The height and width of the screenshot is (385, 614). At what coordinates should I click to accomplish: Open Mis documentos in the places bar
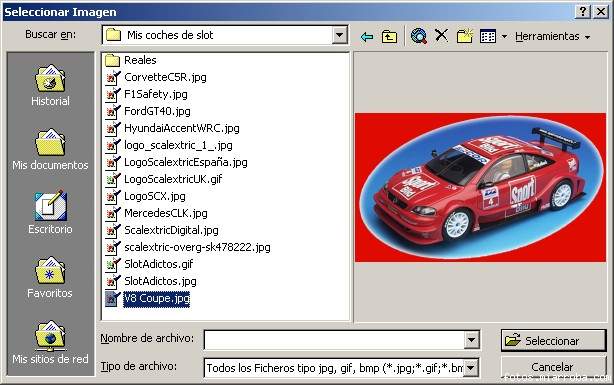51,150
